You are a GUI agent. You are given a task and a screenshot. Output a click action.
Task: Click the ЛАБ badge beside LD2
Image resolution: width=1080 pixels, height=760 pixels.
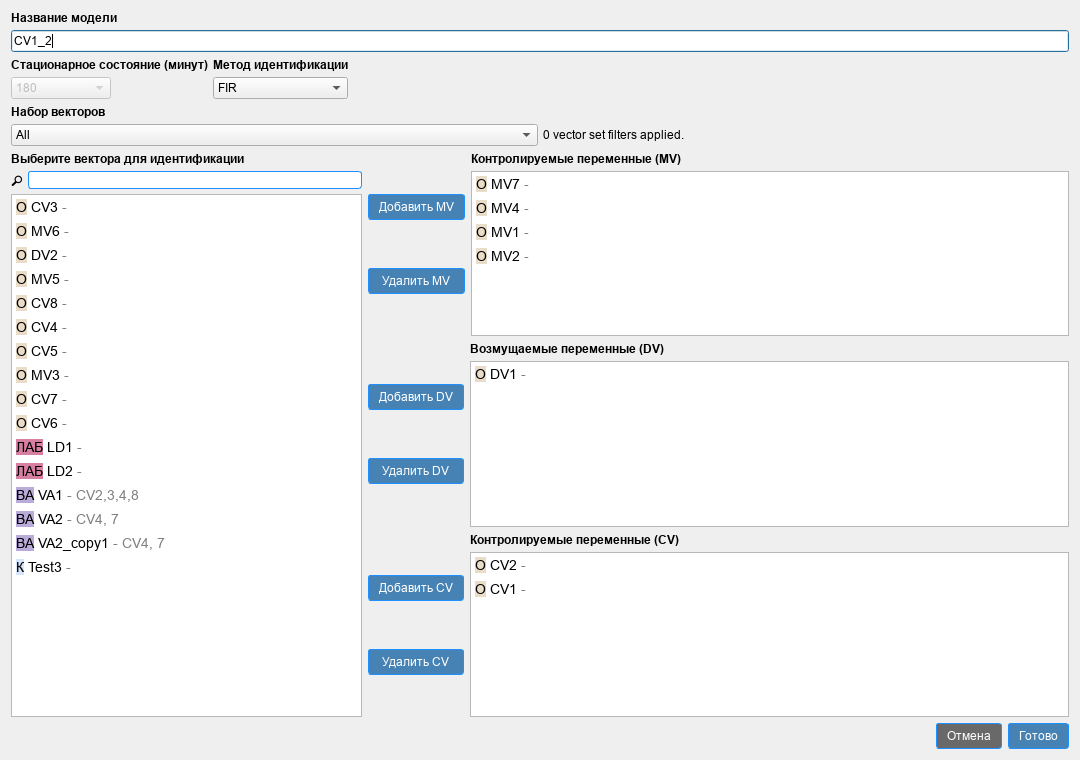29,471
